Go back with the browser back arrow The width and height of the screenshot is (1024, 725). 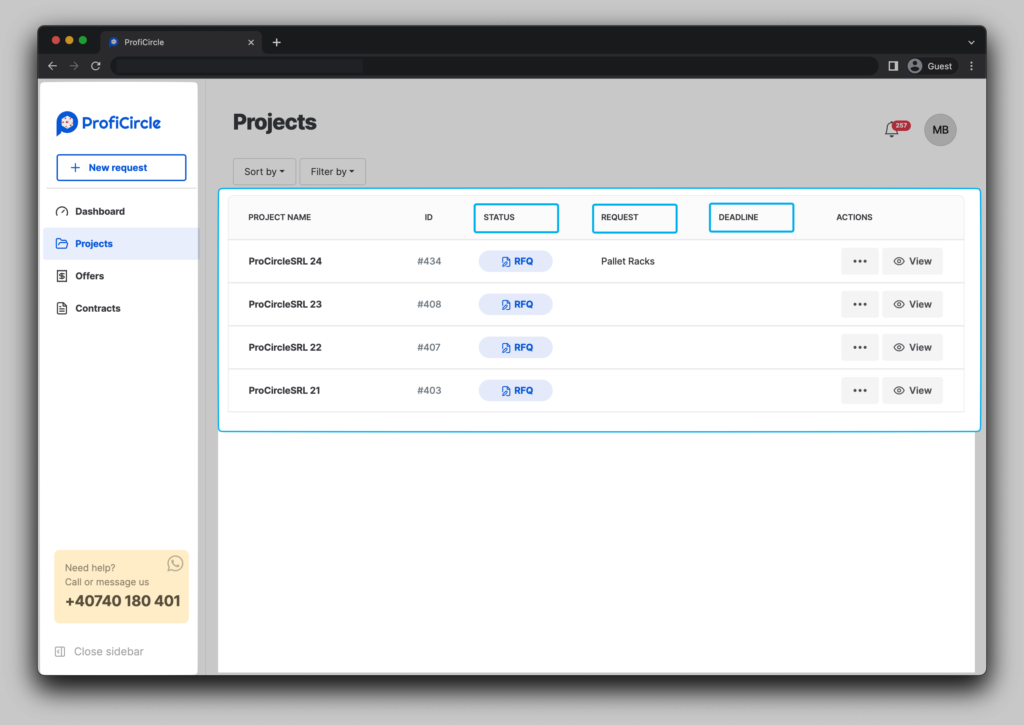tap(53, 66)
